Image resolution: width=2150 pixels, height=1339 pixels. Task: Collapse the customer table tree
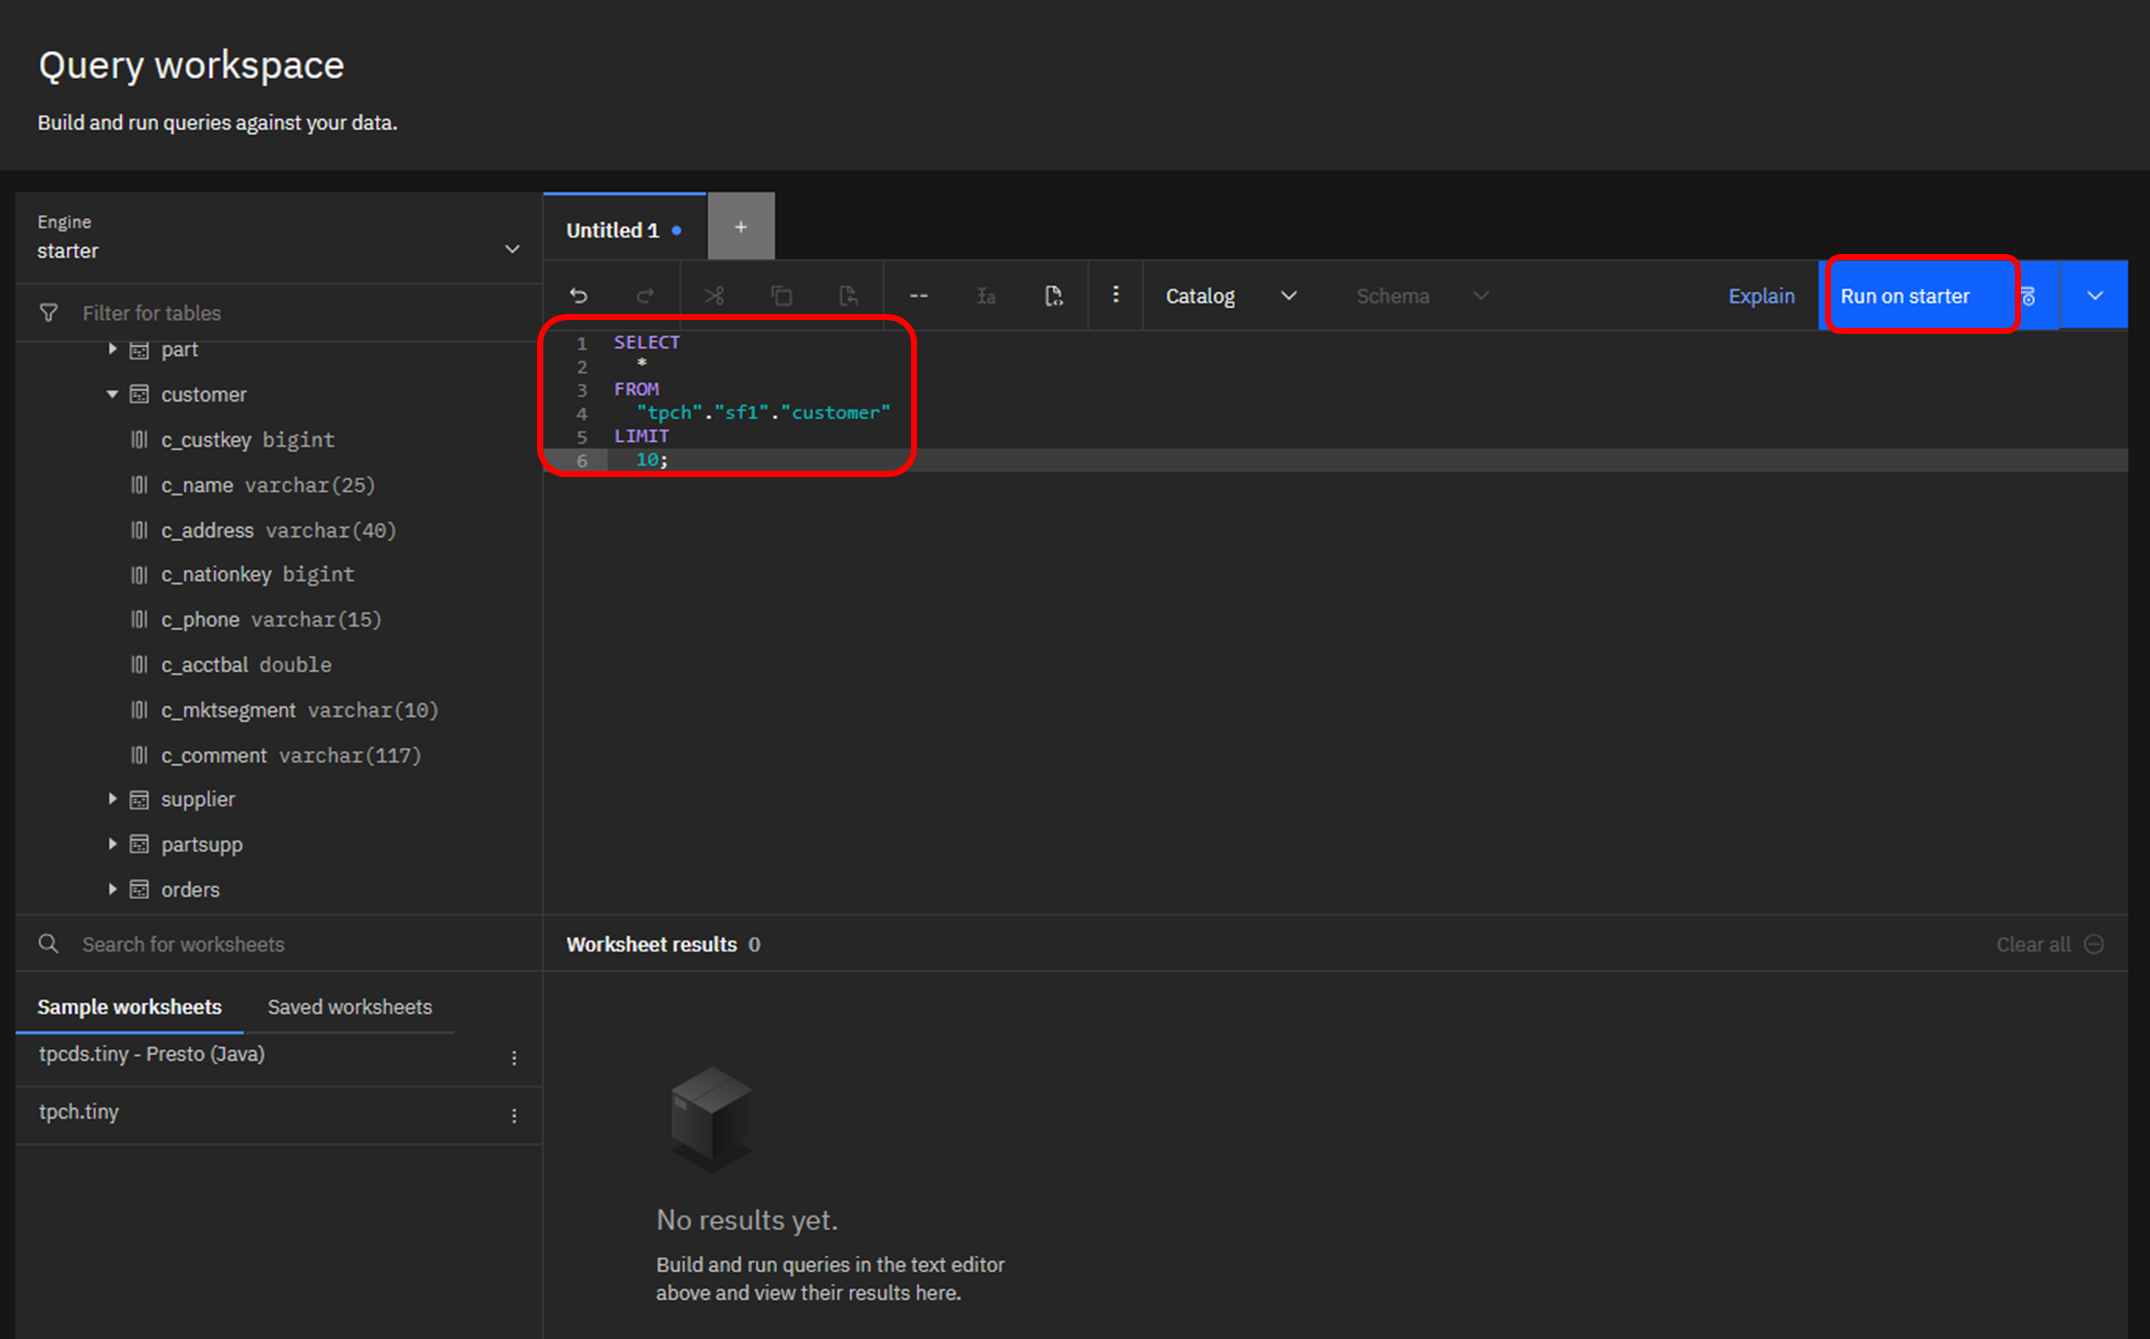tap(112, 394)
